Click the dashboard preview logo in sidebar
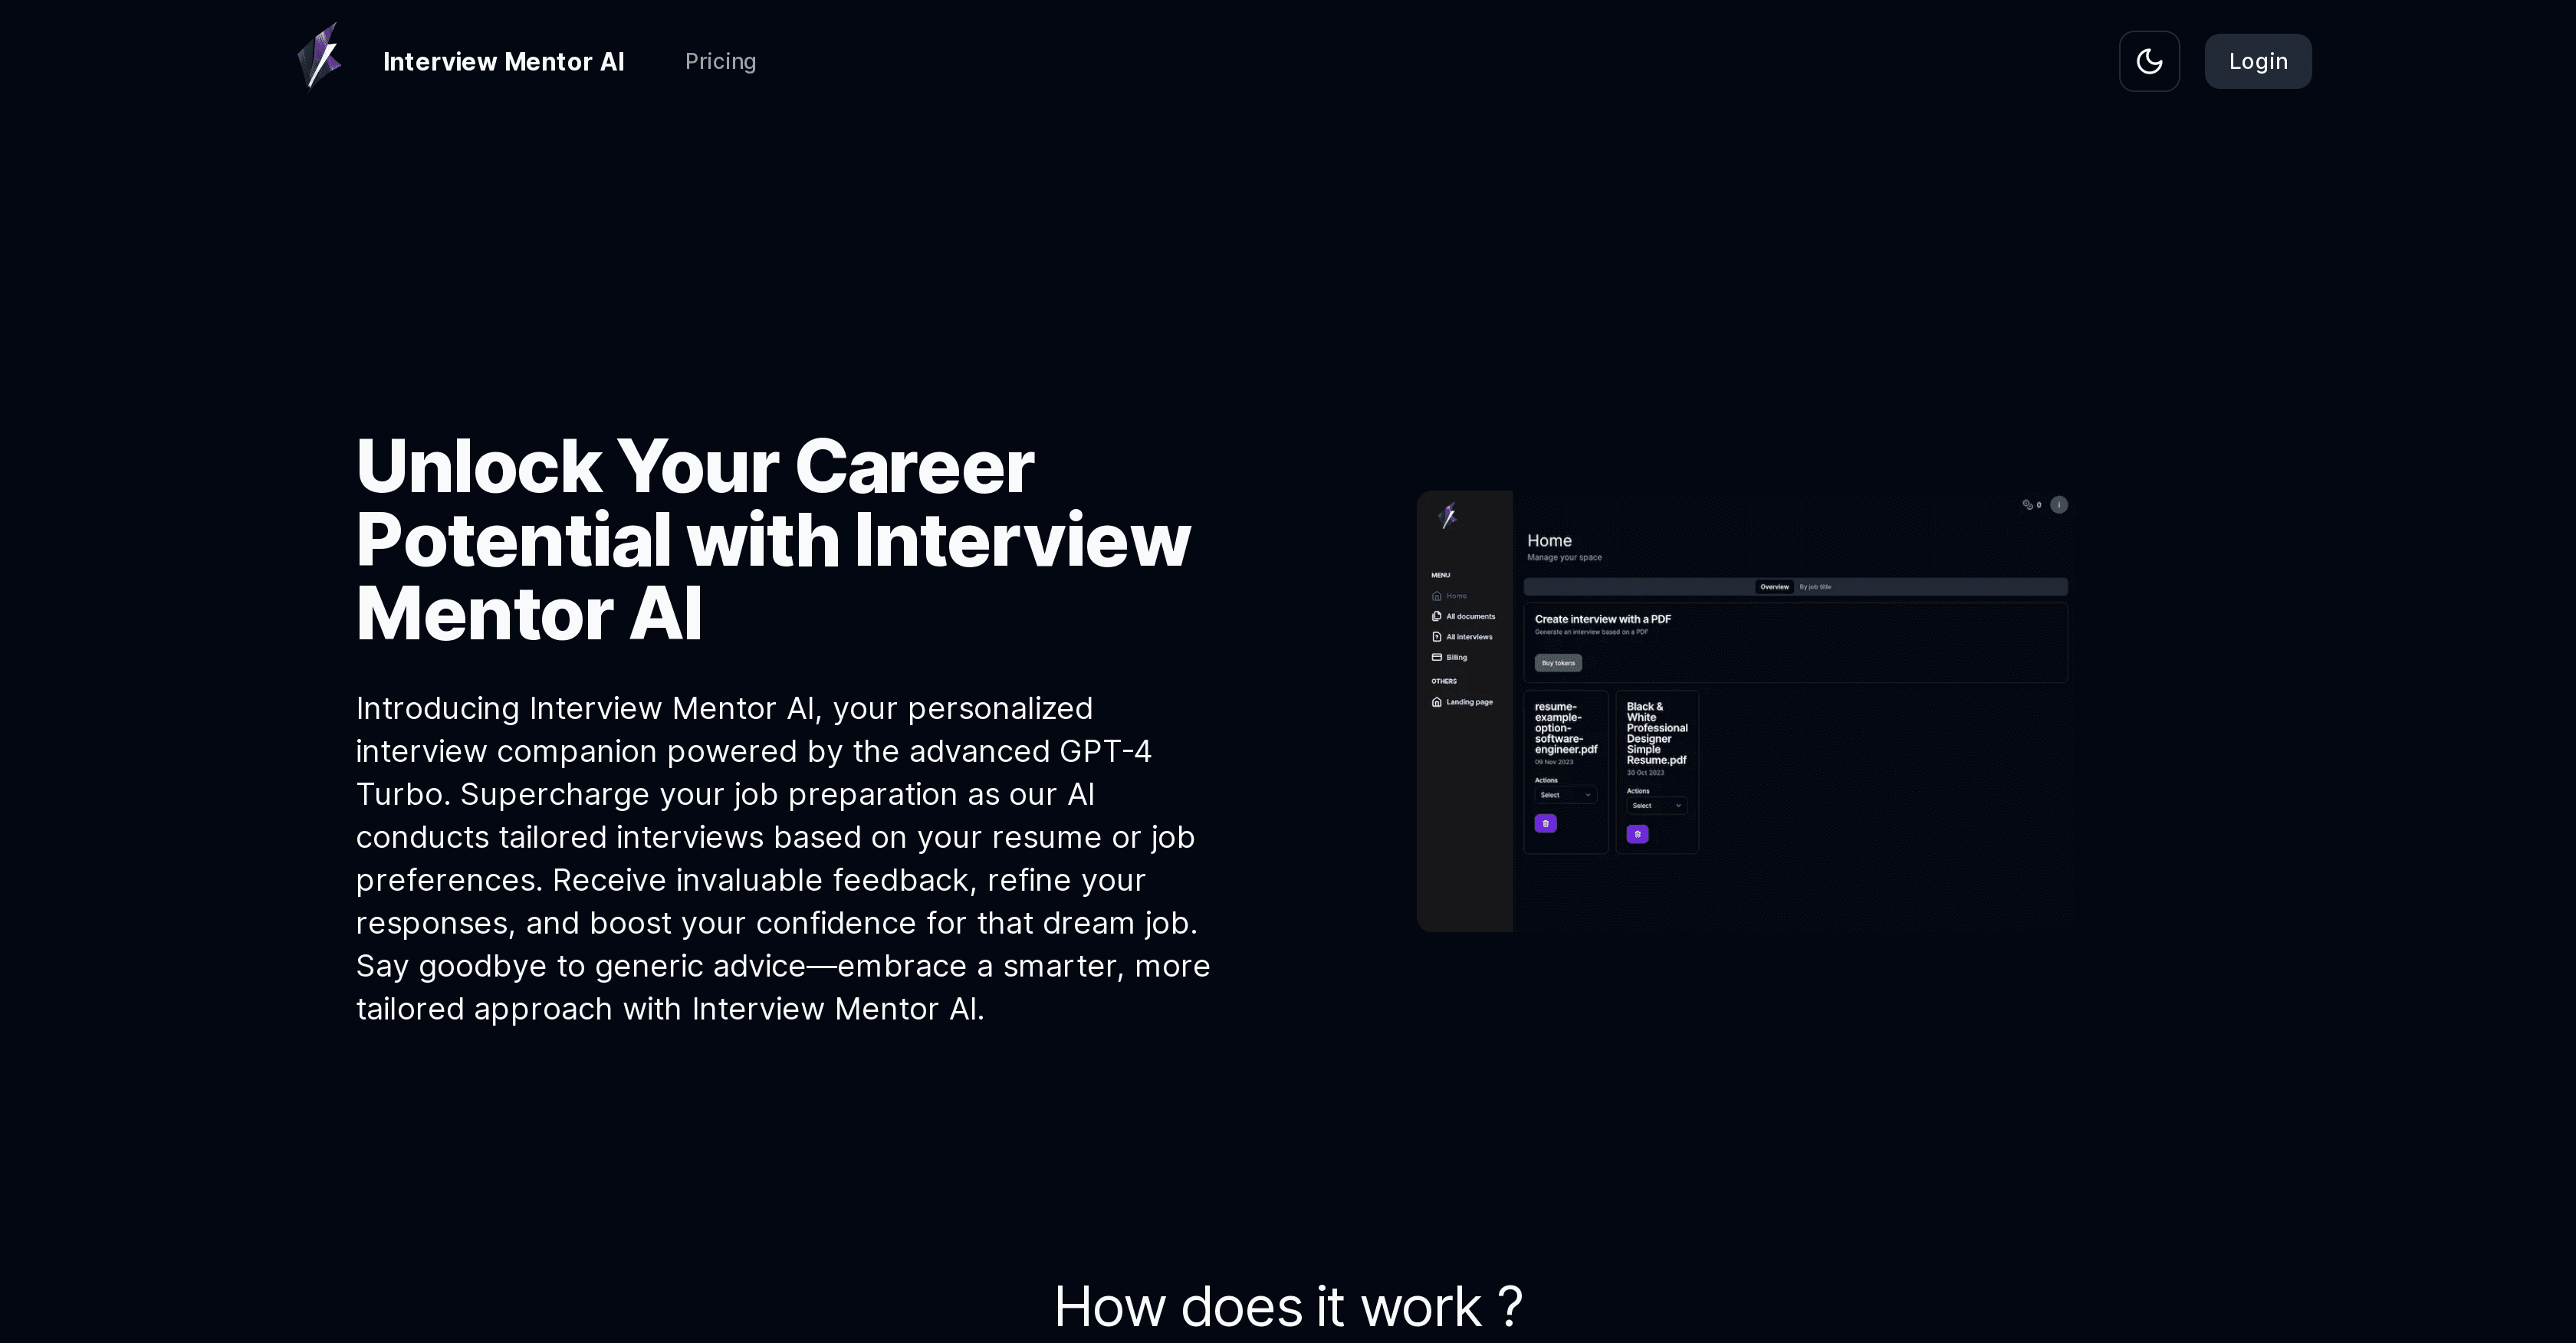Viewport: 2576px width, 1343px height. point(1448,516)
